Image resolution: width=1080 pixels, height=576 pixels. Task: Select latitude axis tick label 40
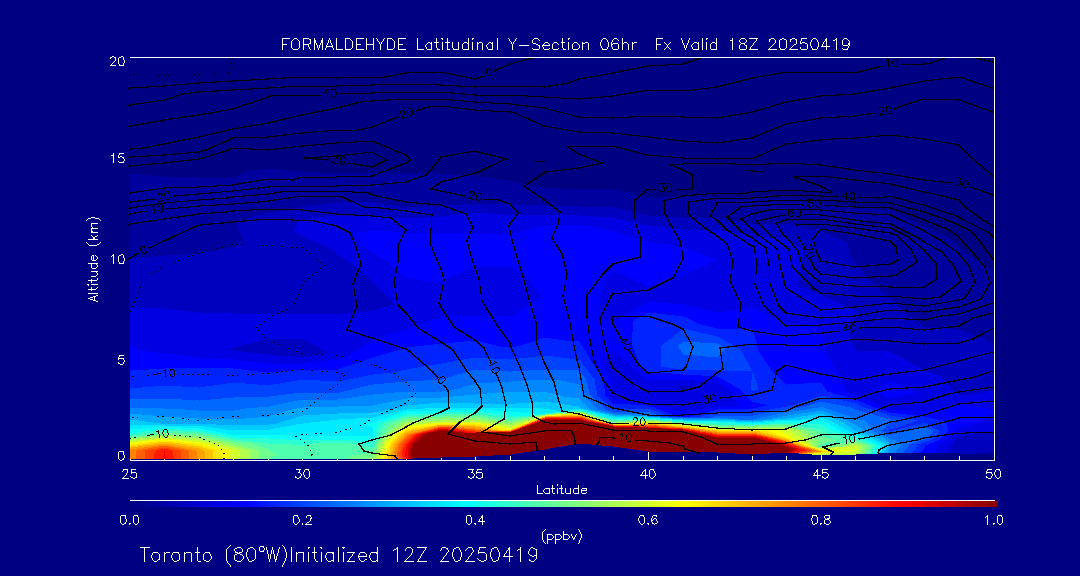(647, 474)
